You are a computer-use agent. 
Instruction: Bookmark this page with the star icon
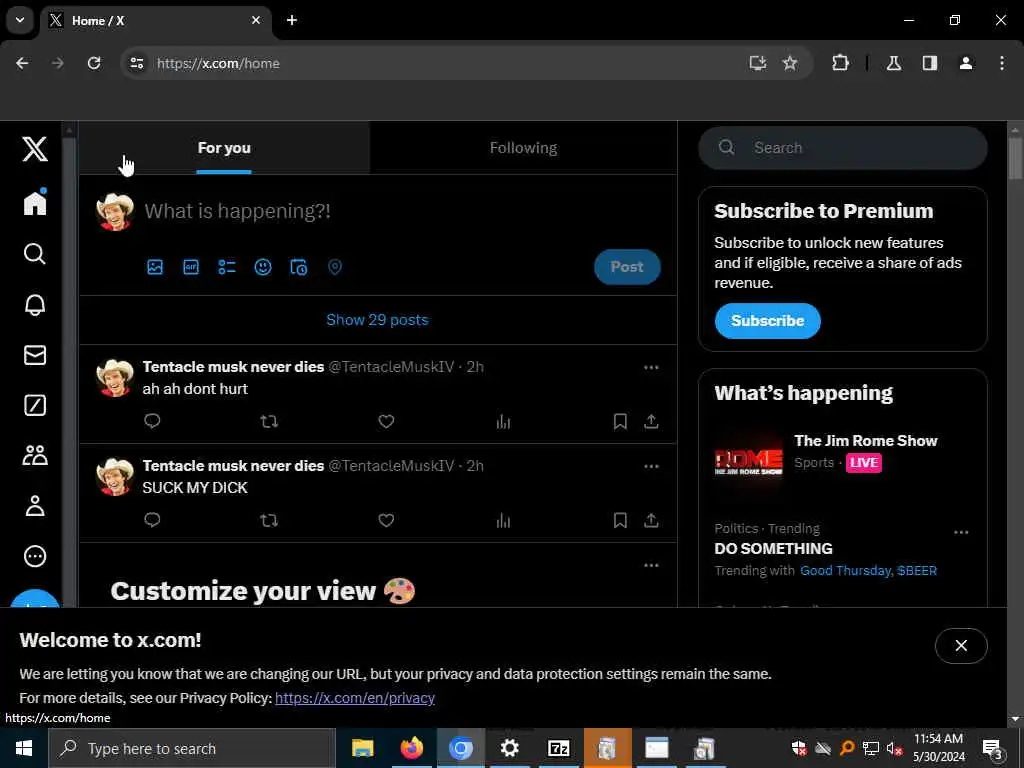pos(790,63)
